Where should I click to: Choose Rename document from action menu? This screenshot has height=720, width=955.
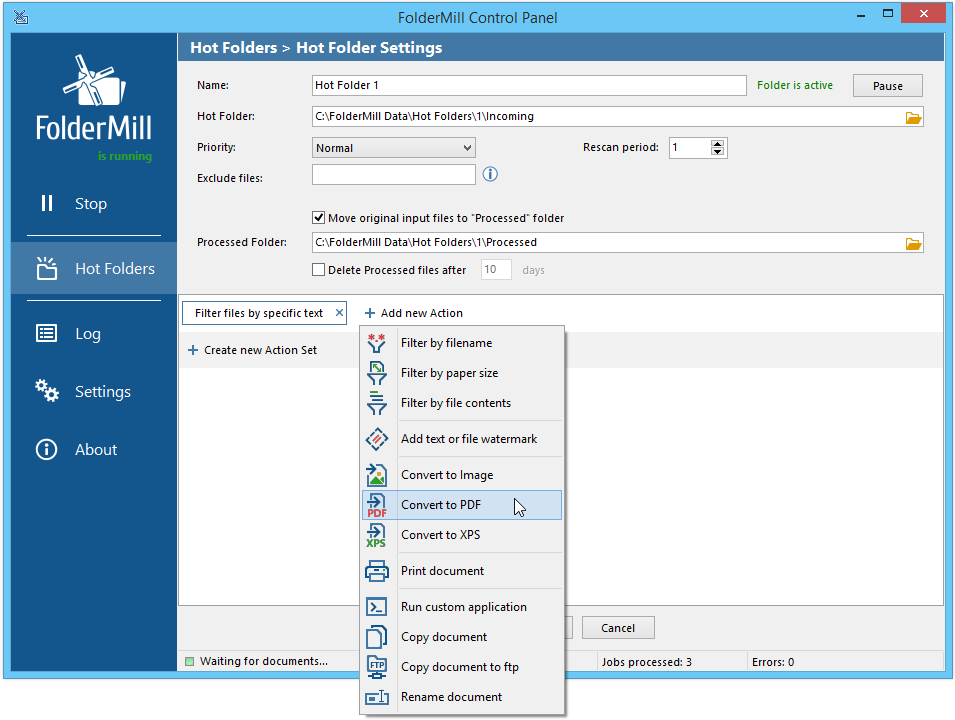click(x=451, y=697)
